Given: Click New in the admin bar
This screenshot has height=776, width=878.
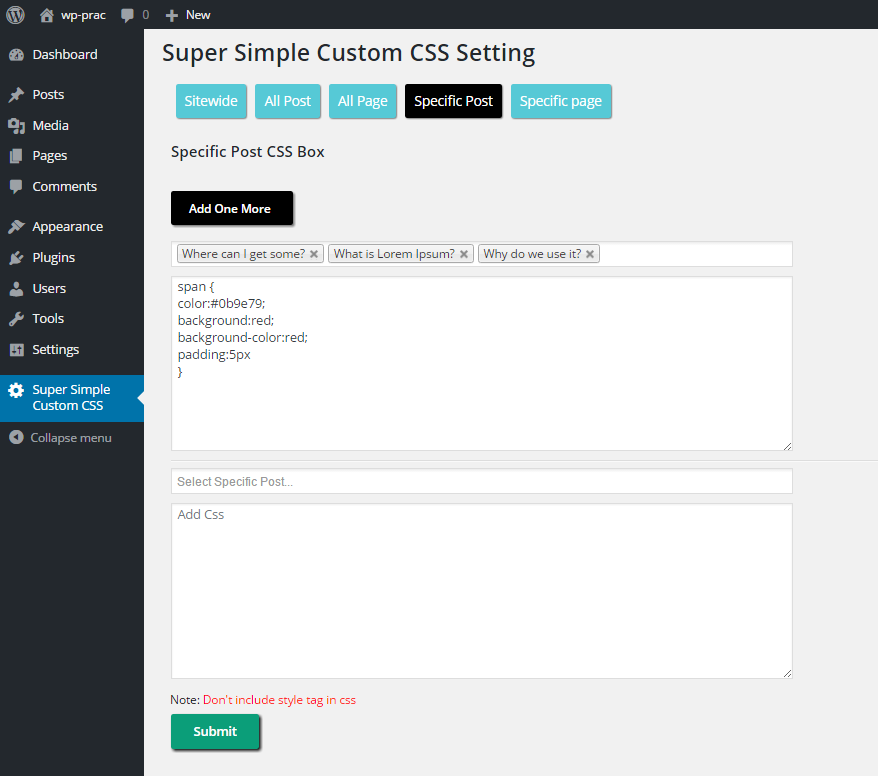Looking at the screenshot, I should [198, 15].
